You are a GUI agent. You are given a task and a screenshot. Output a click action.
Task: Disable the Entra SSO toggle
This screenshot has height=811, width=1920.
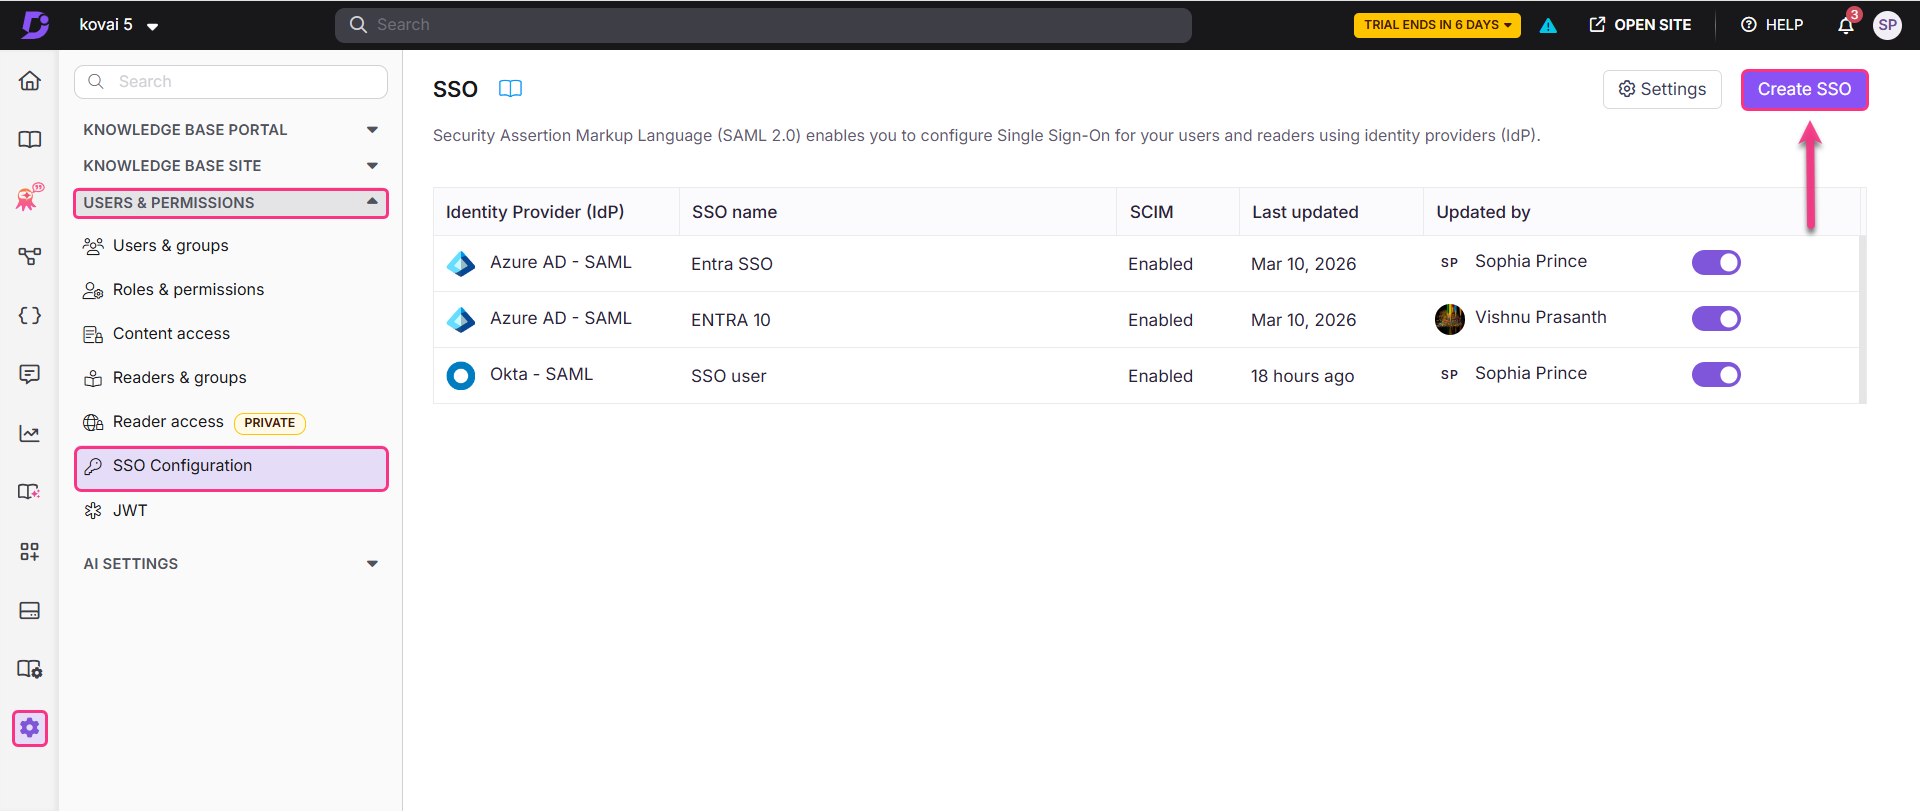click(x=1716, y=263)
